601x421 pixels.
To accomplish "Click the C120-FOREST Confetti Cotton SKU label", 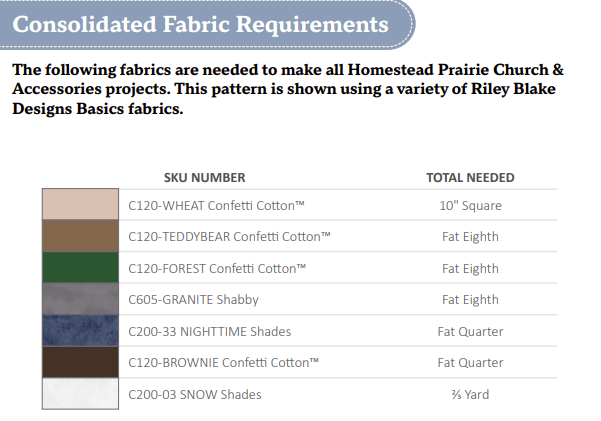I will 218,269.
